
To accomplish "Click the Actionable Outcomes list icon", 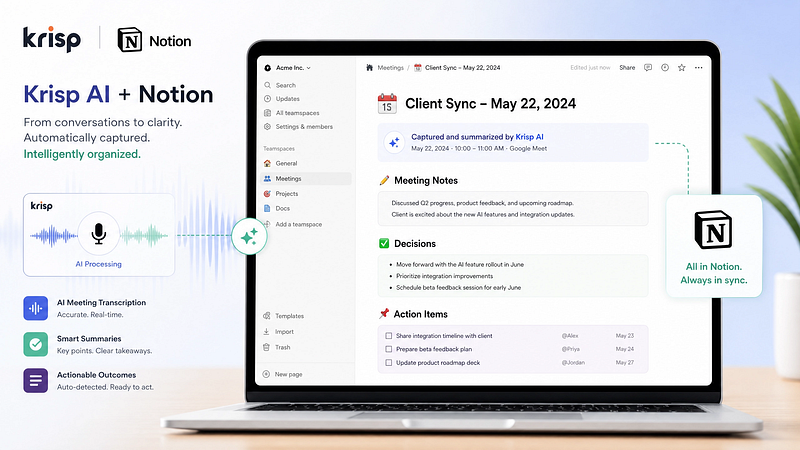I will coord(36,381).
